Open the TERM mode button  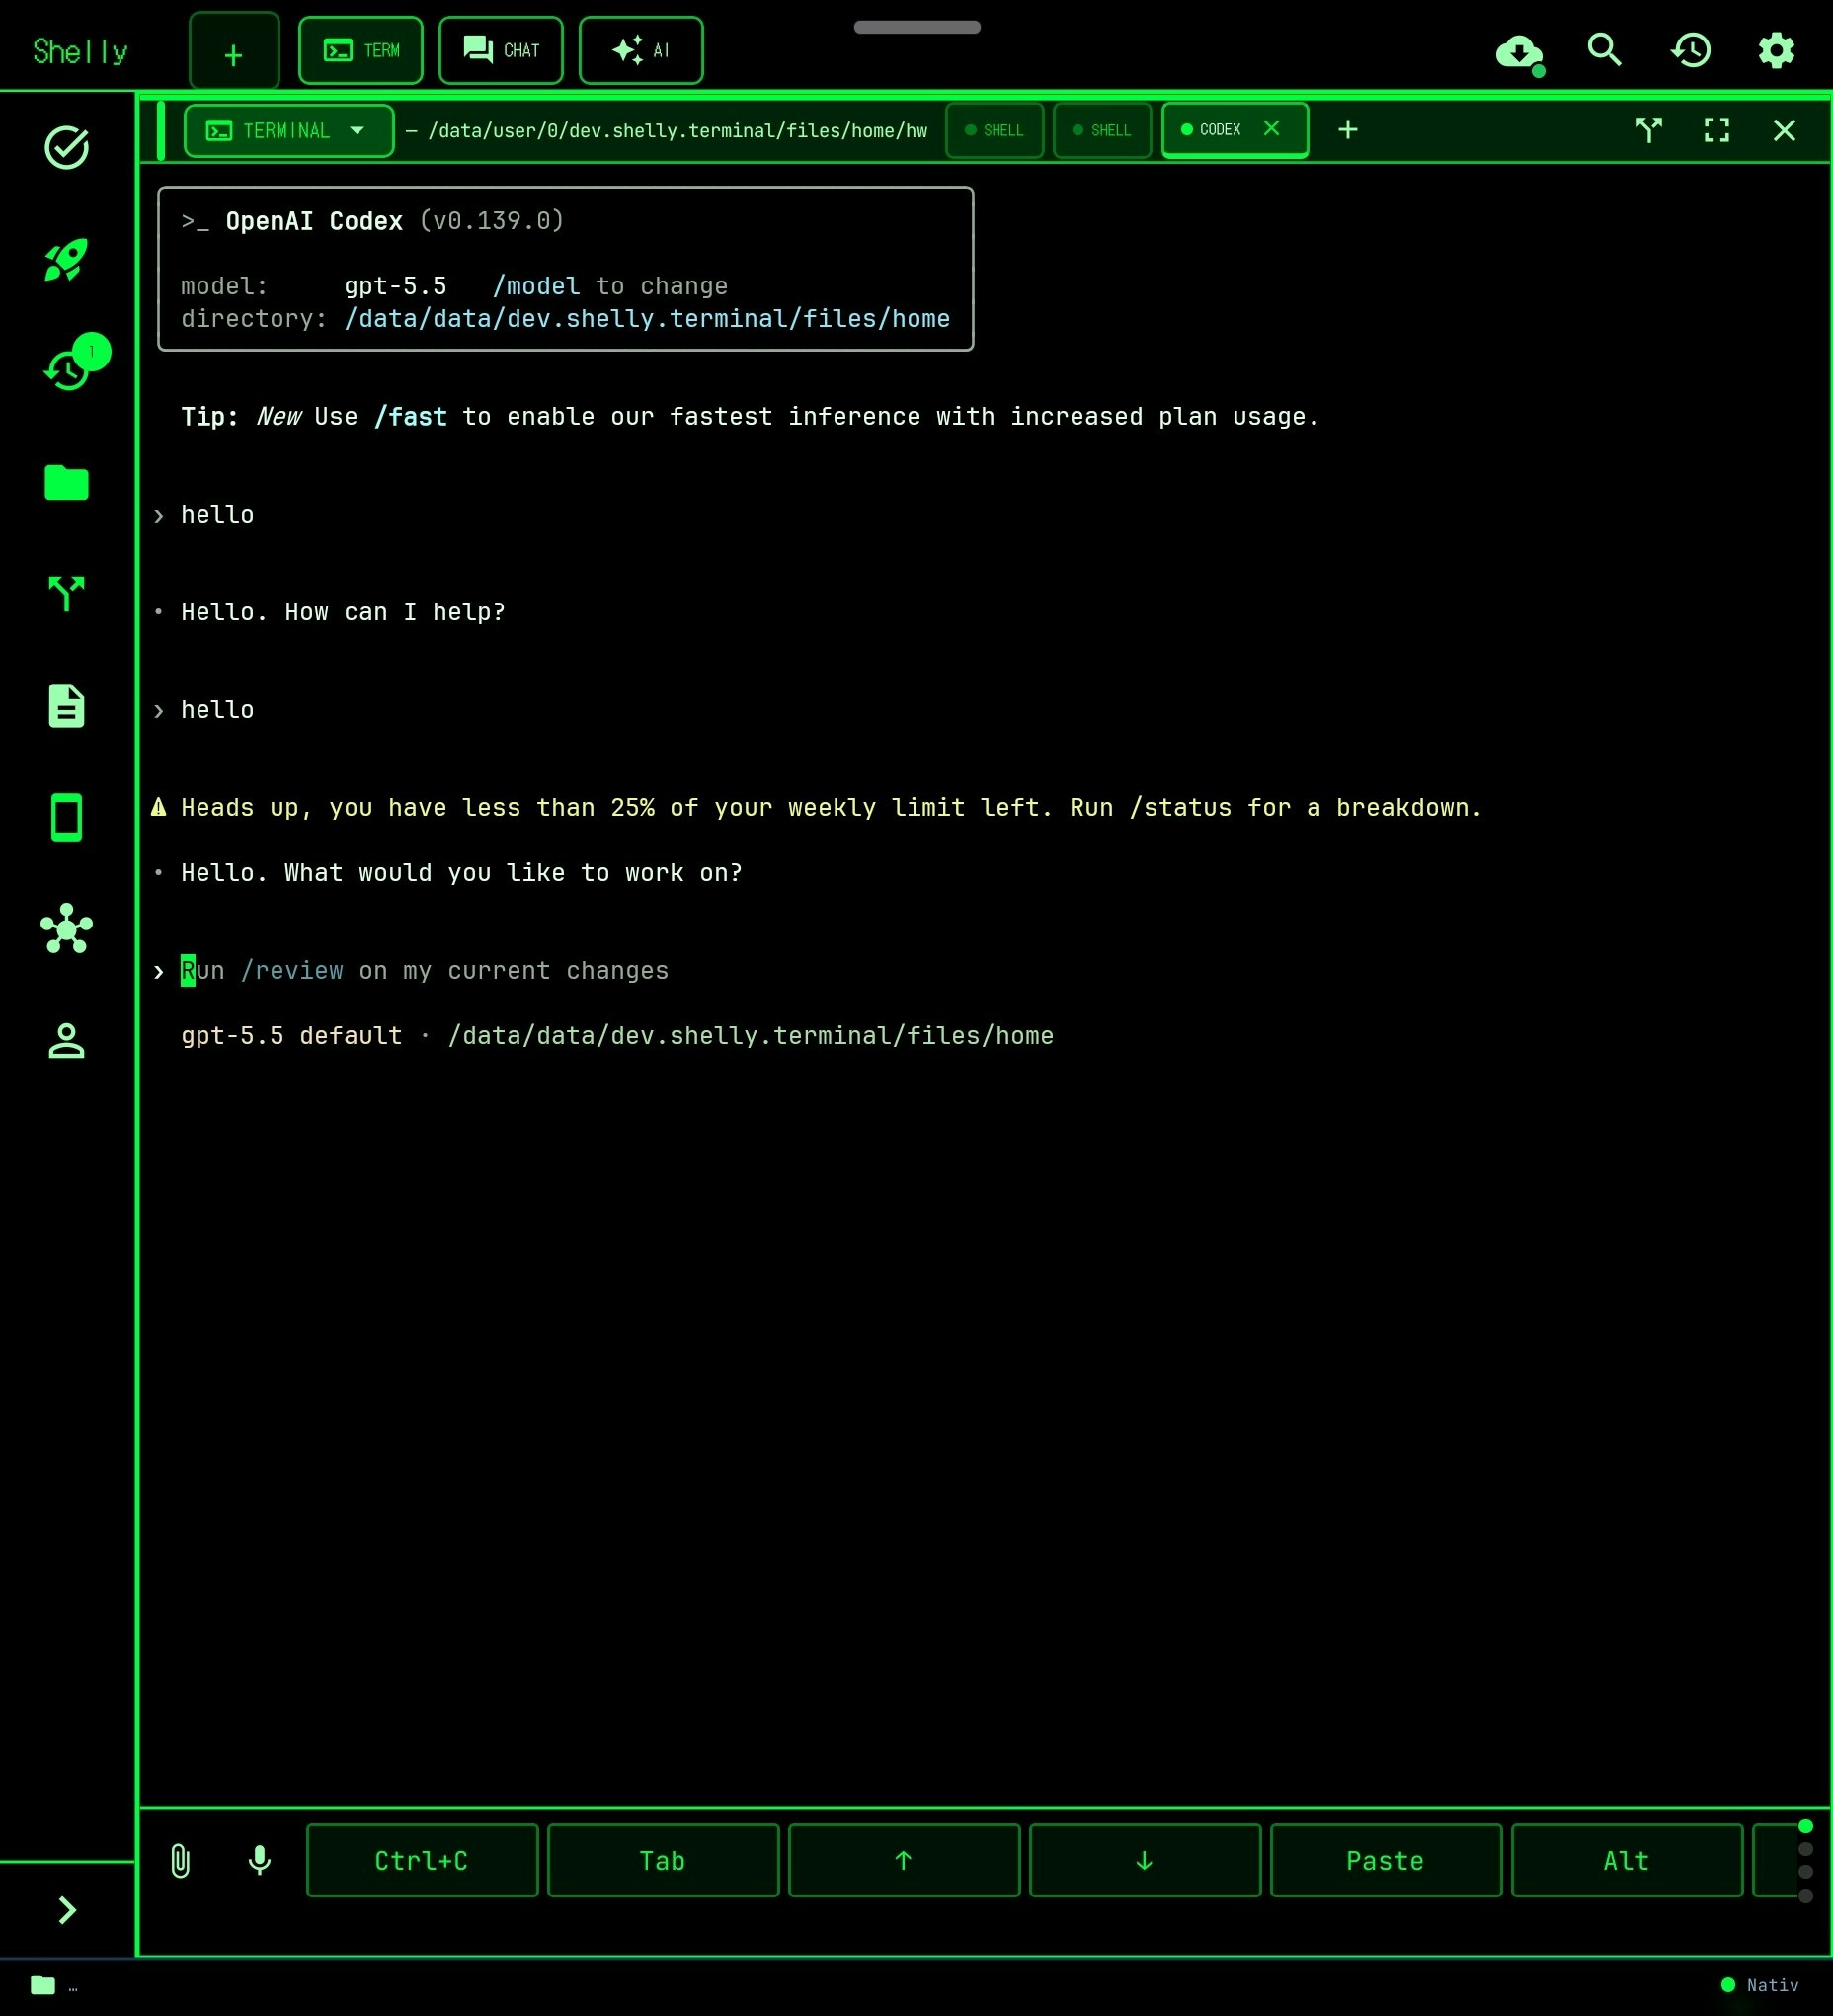click(x=361, y=51)
